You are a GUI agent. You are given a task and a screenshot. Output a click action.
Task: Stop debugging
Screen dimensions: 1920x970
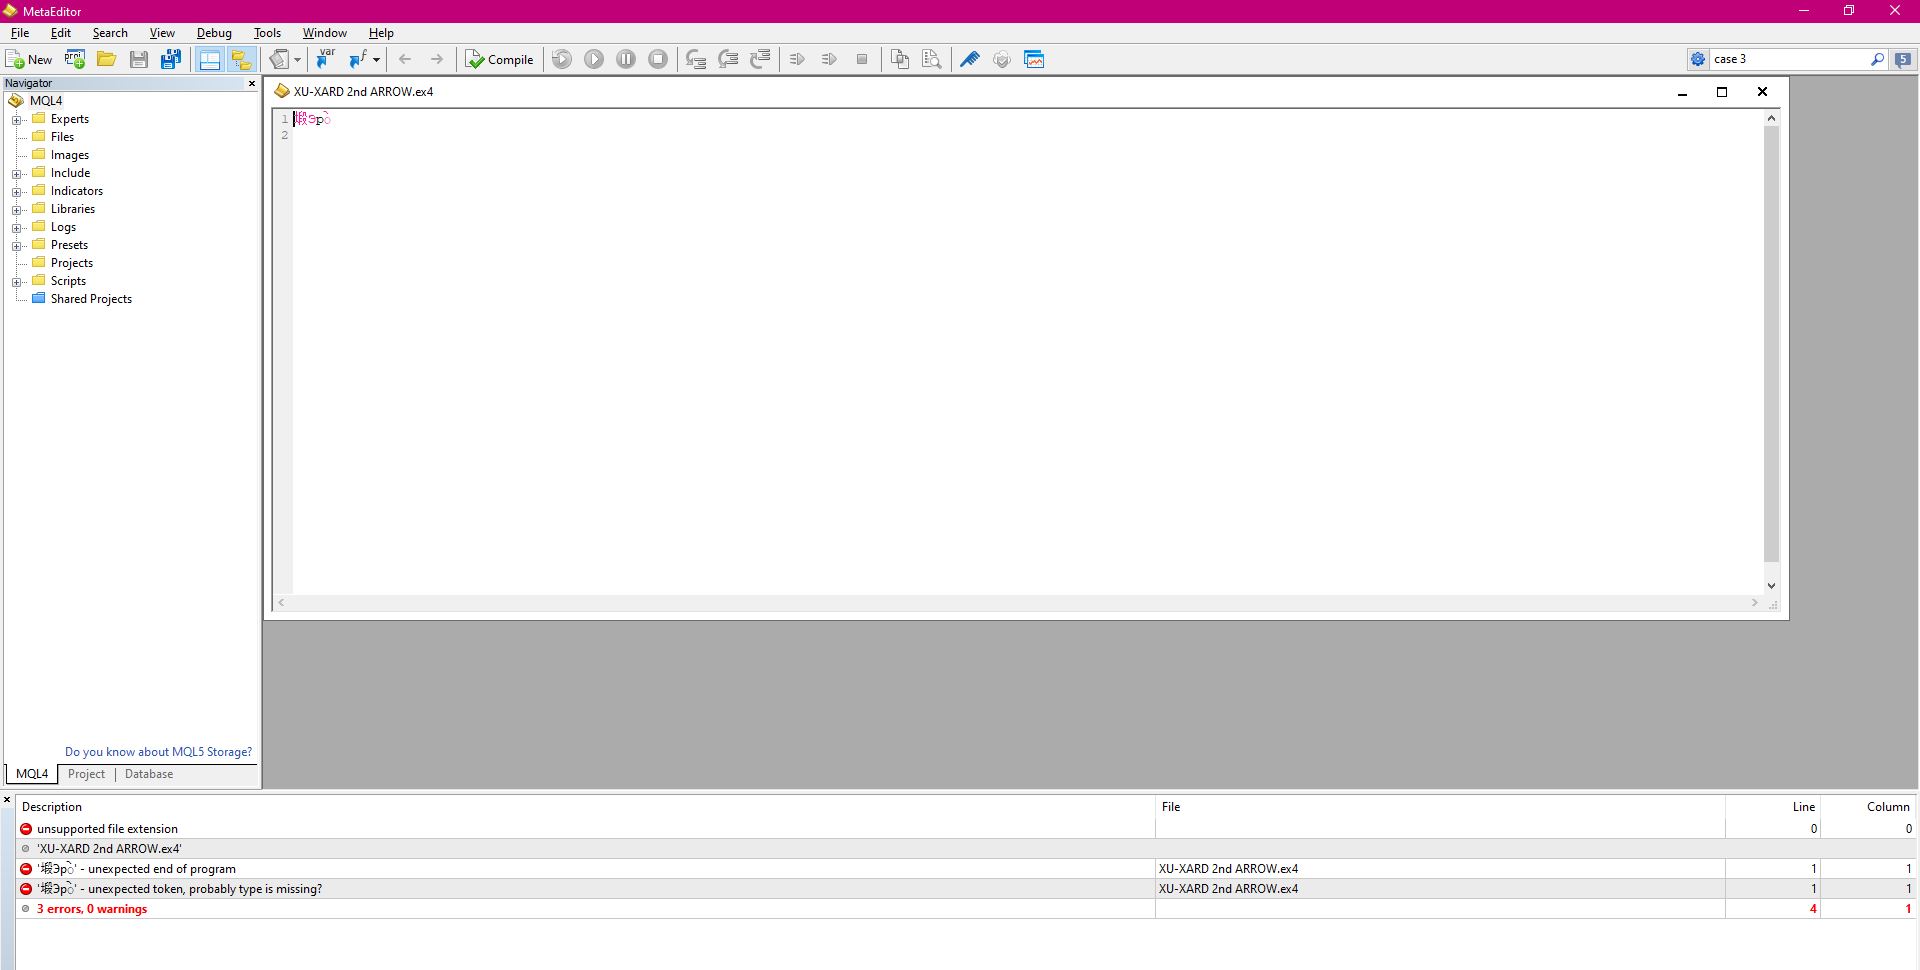point(658,60)
